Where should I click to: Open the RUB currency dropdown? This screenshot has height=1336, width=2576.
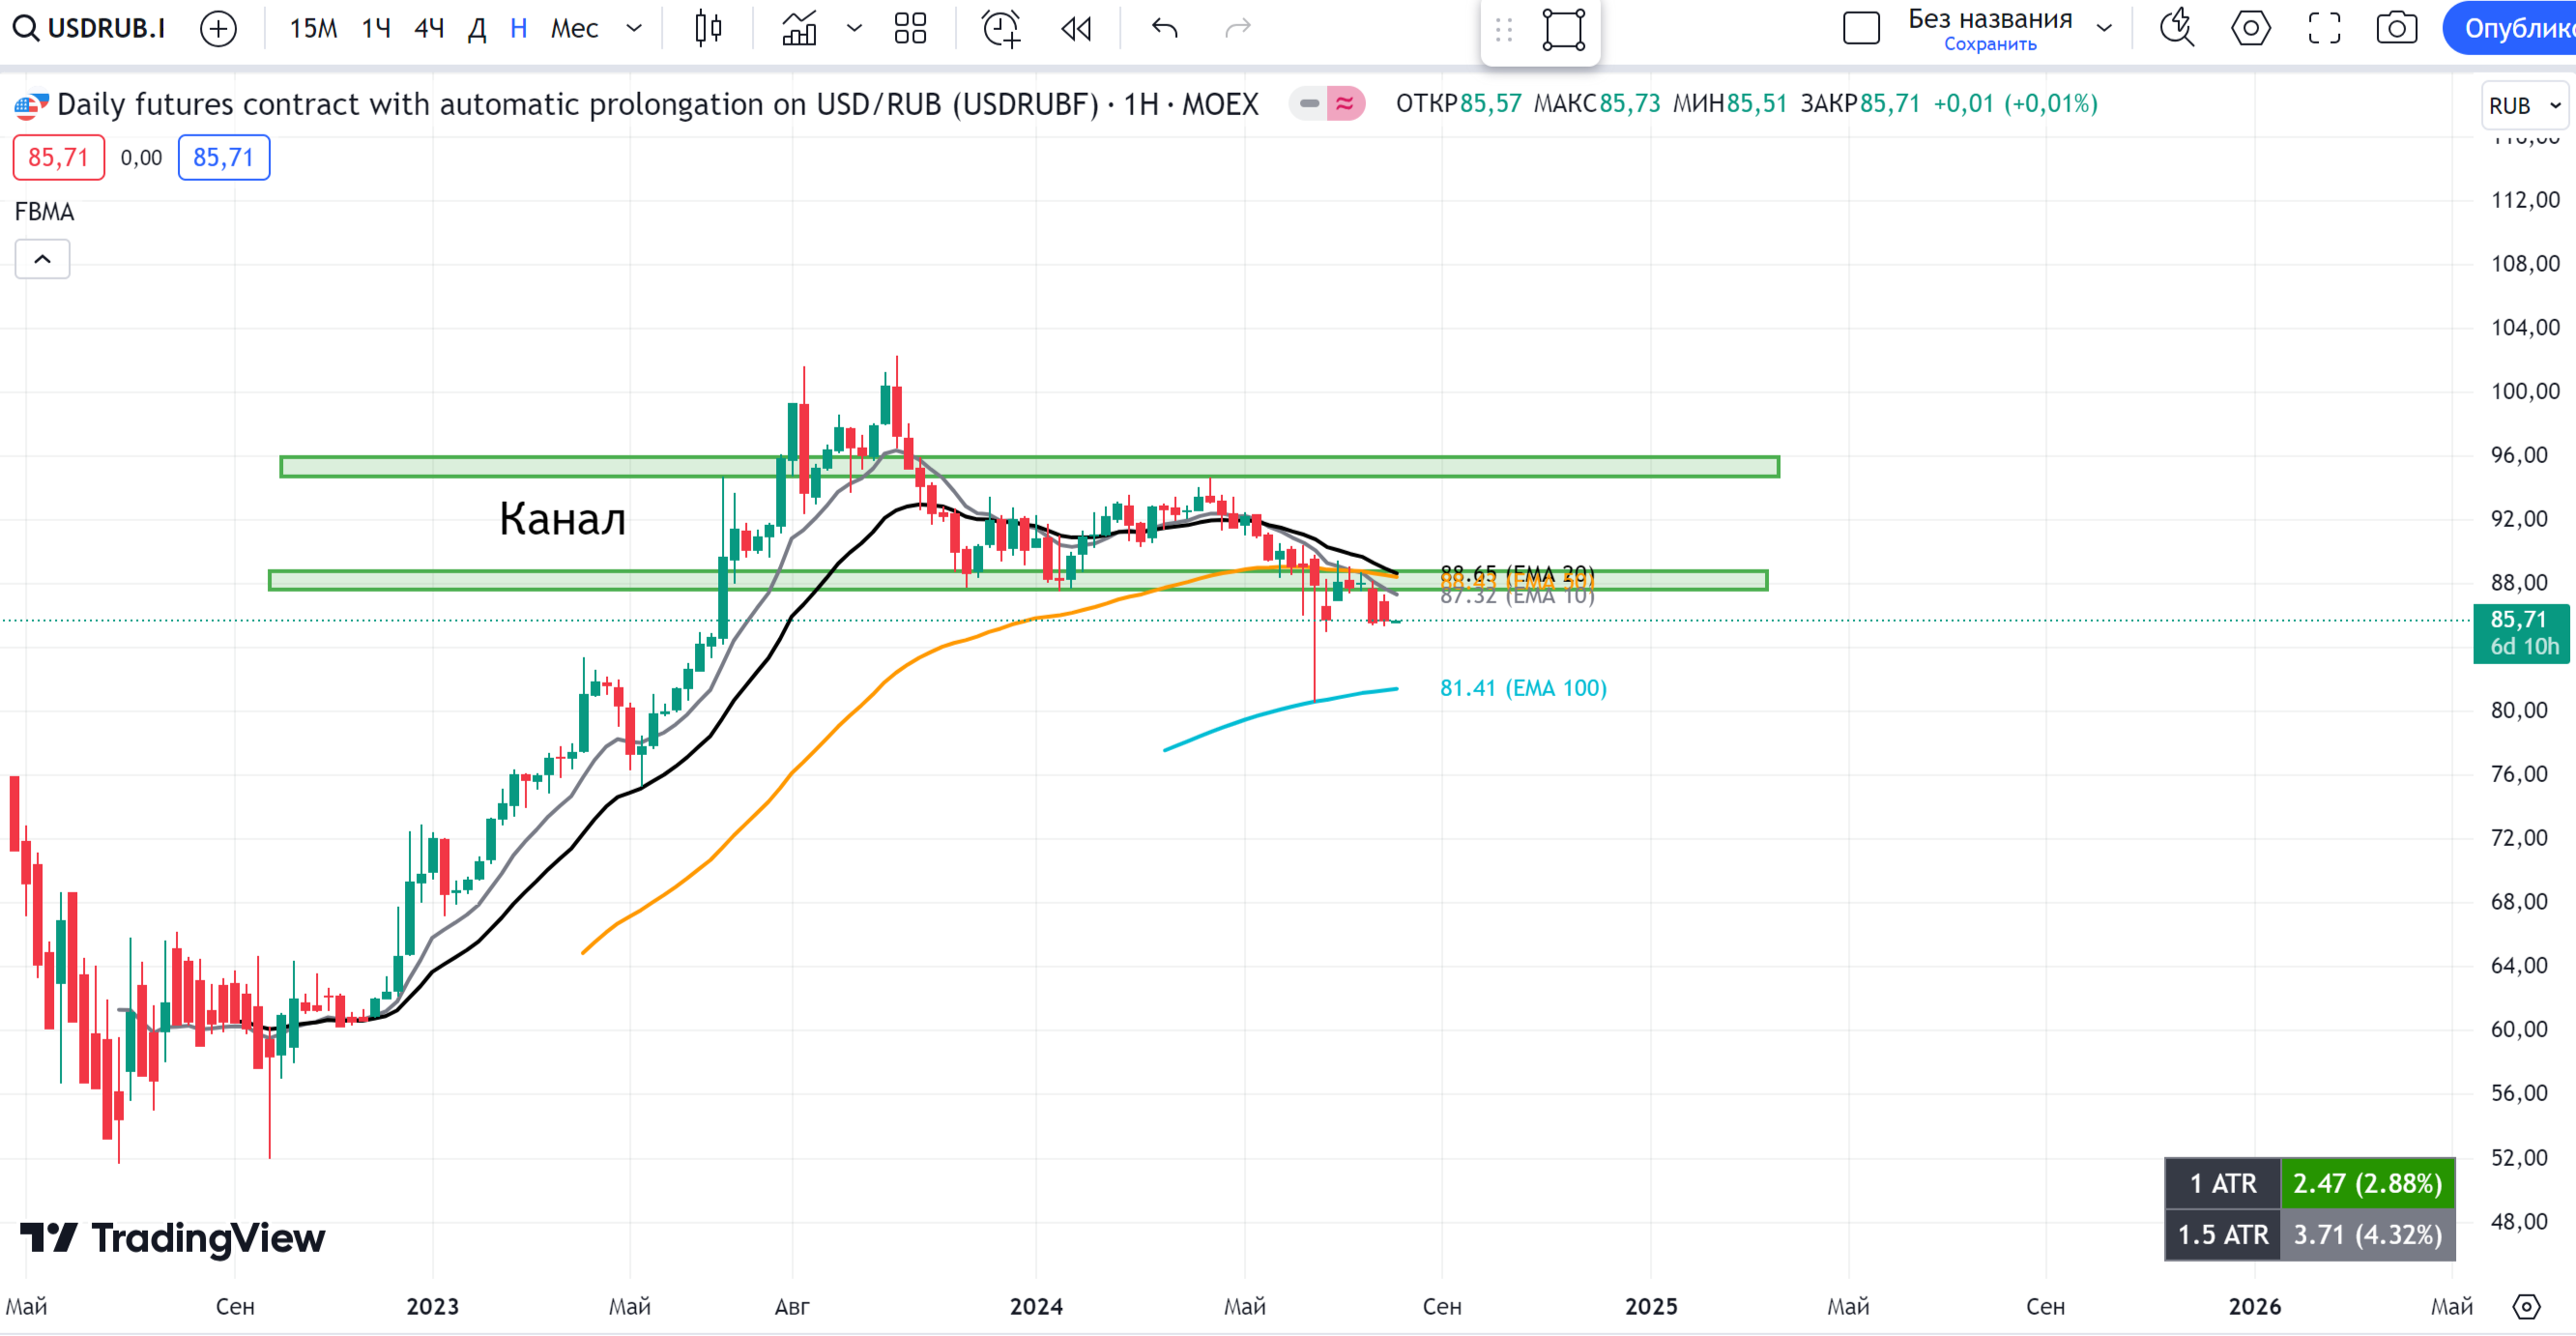(x=2523, y=105)
